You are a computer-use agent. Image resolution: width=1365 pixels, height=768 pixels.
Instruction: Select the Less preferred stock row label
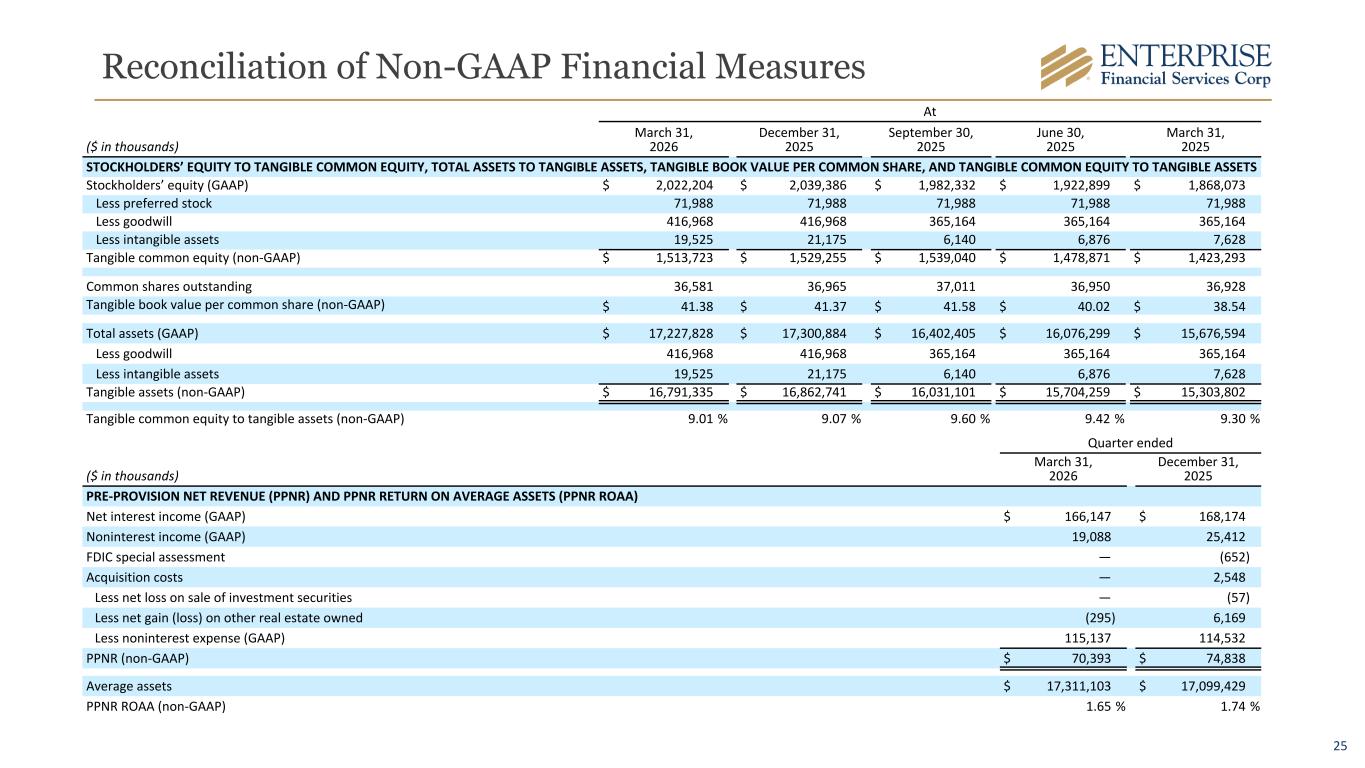pyautogui.click(x=153, y=203)
